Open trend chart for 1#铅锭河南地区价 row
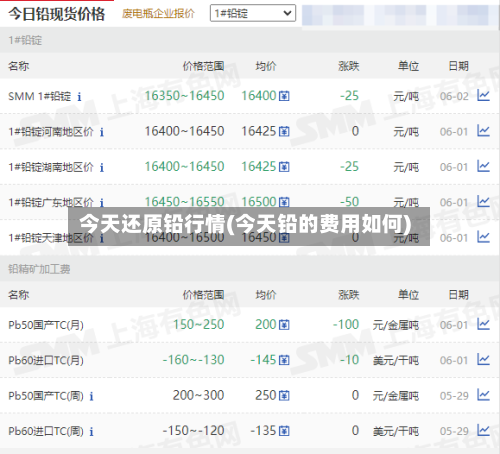 click(483, 131)
